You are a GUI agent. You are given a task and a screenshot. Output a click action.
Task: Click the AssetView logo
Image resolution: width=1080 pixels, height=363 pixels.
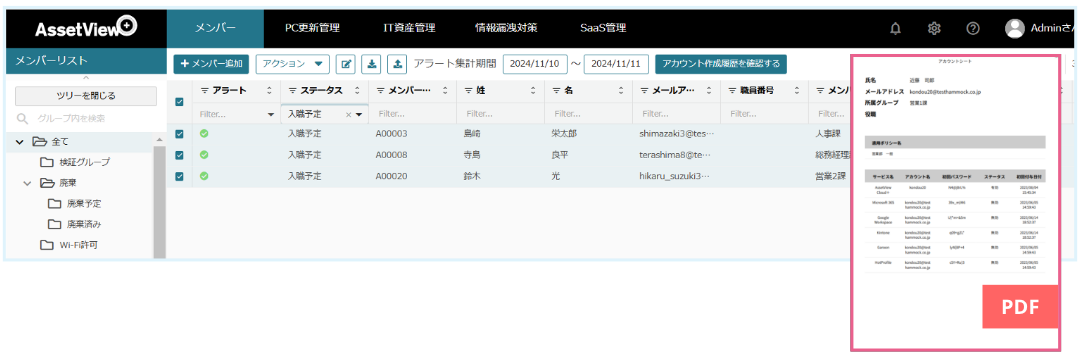pyautogui.click(x=86, y=28)
